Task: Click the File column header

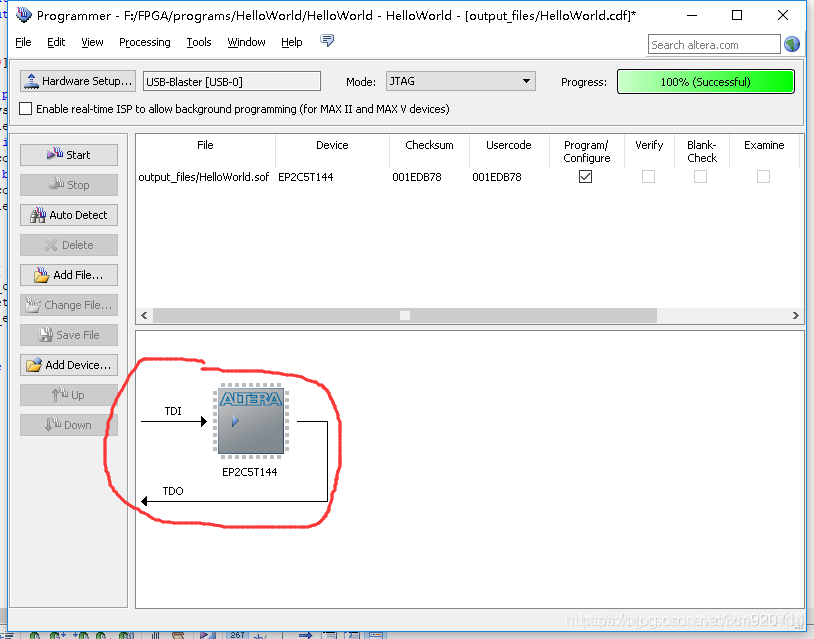Action: click(x=205, y=145)
